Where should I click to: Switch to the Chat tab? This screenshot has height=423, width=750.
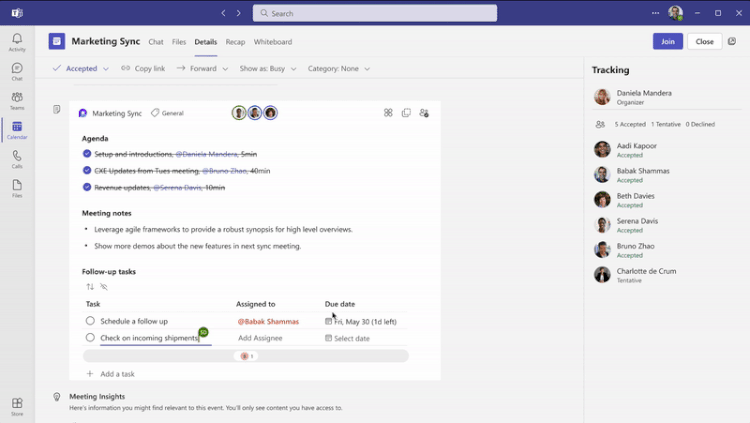(156, 42)
